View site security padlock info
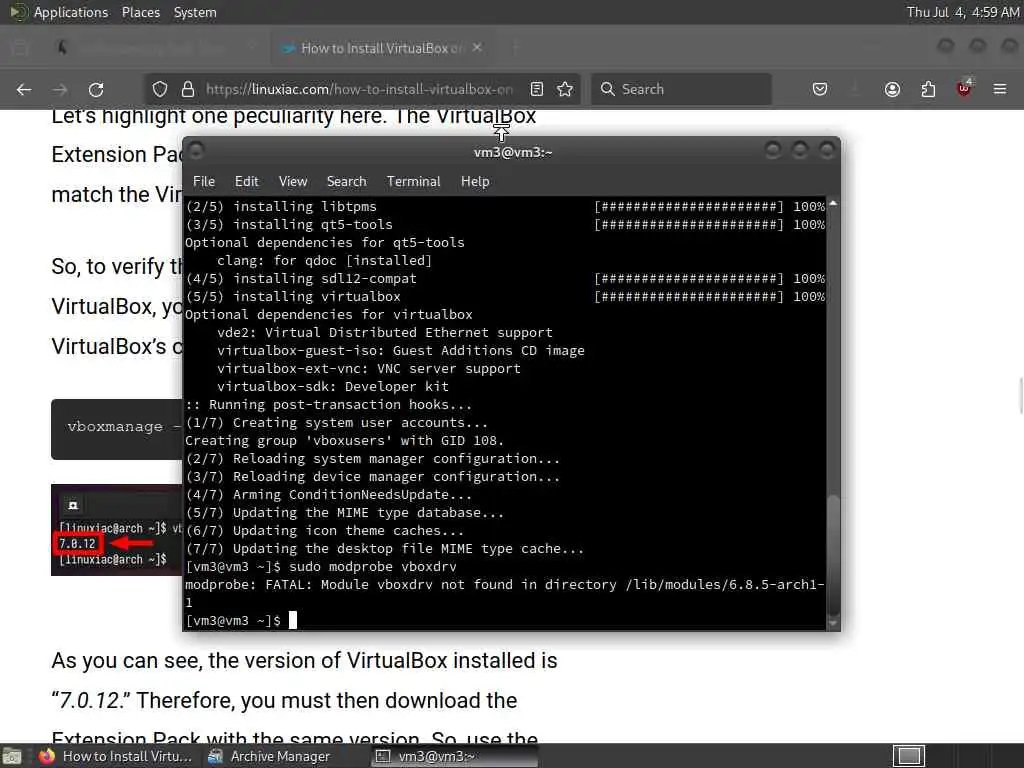The width and height of the screenshot is (1024, 768). [x=188, y=89]
